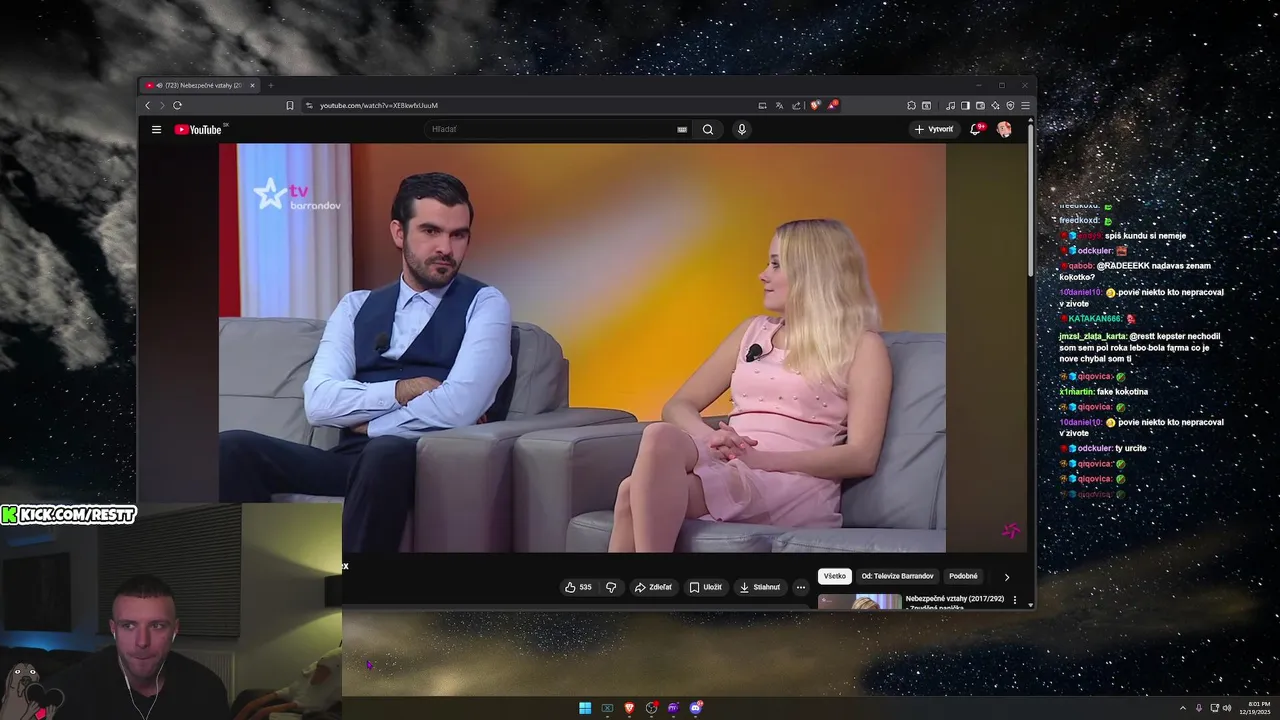The width and height of the screenshot is (1280, 720).
Task: Bookmark this page in the browser
Action: [290, 105]
